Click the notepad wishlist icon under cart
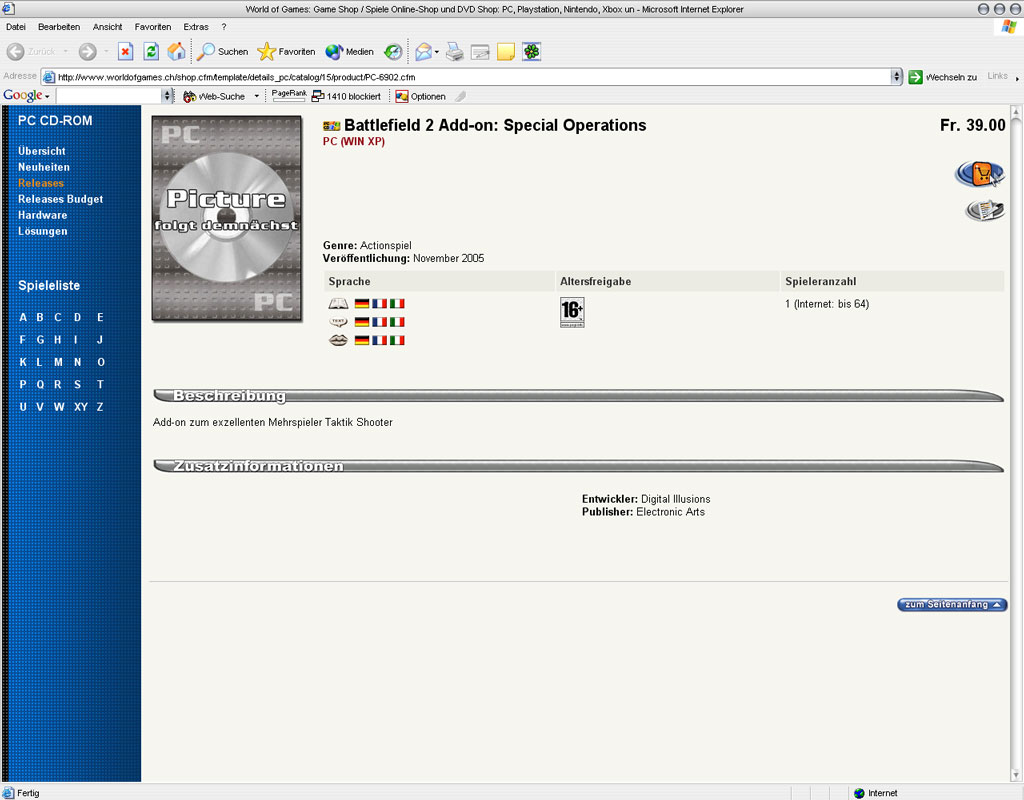The height and width of the screenshot is (800, 1024). (x=985, y=210)
